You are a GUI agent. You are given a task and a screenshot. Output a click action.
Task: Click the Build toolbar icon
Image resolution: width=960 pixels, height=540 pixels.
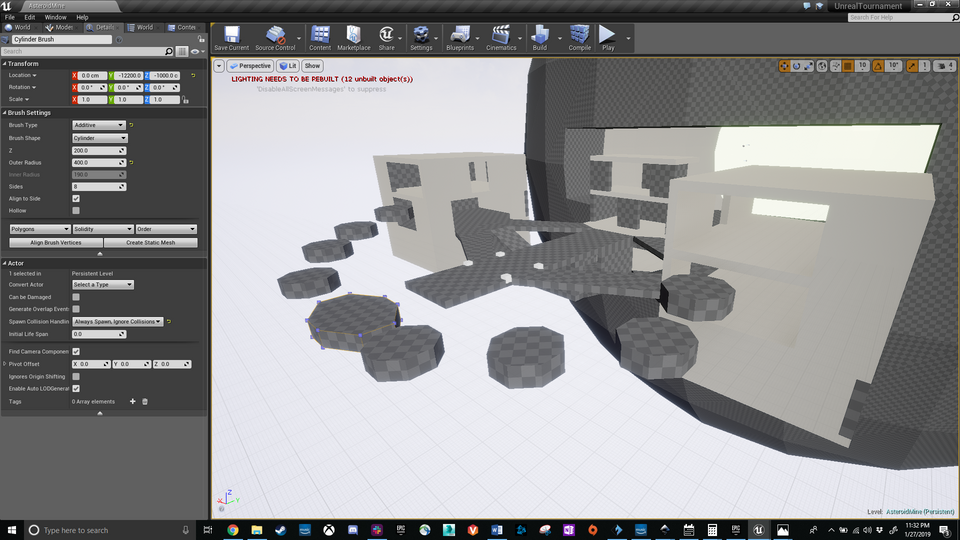539,38
